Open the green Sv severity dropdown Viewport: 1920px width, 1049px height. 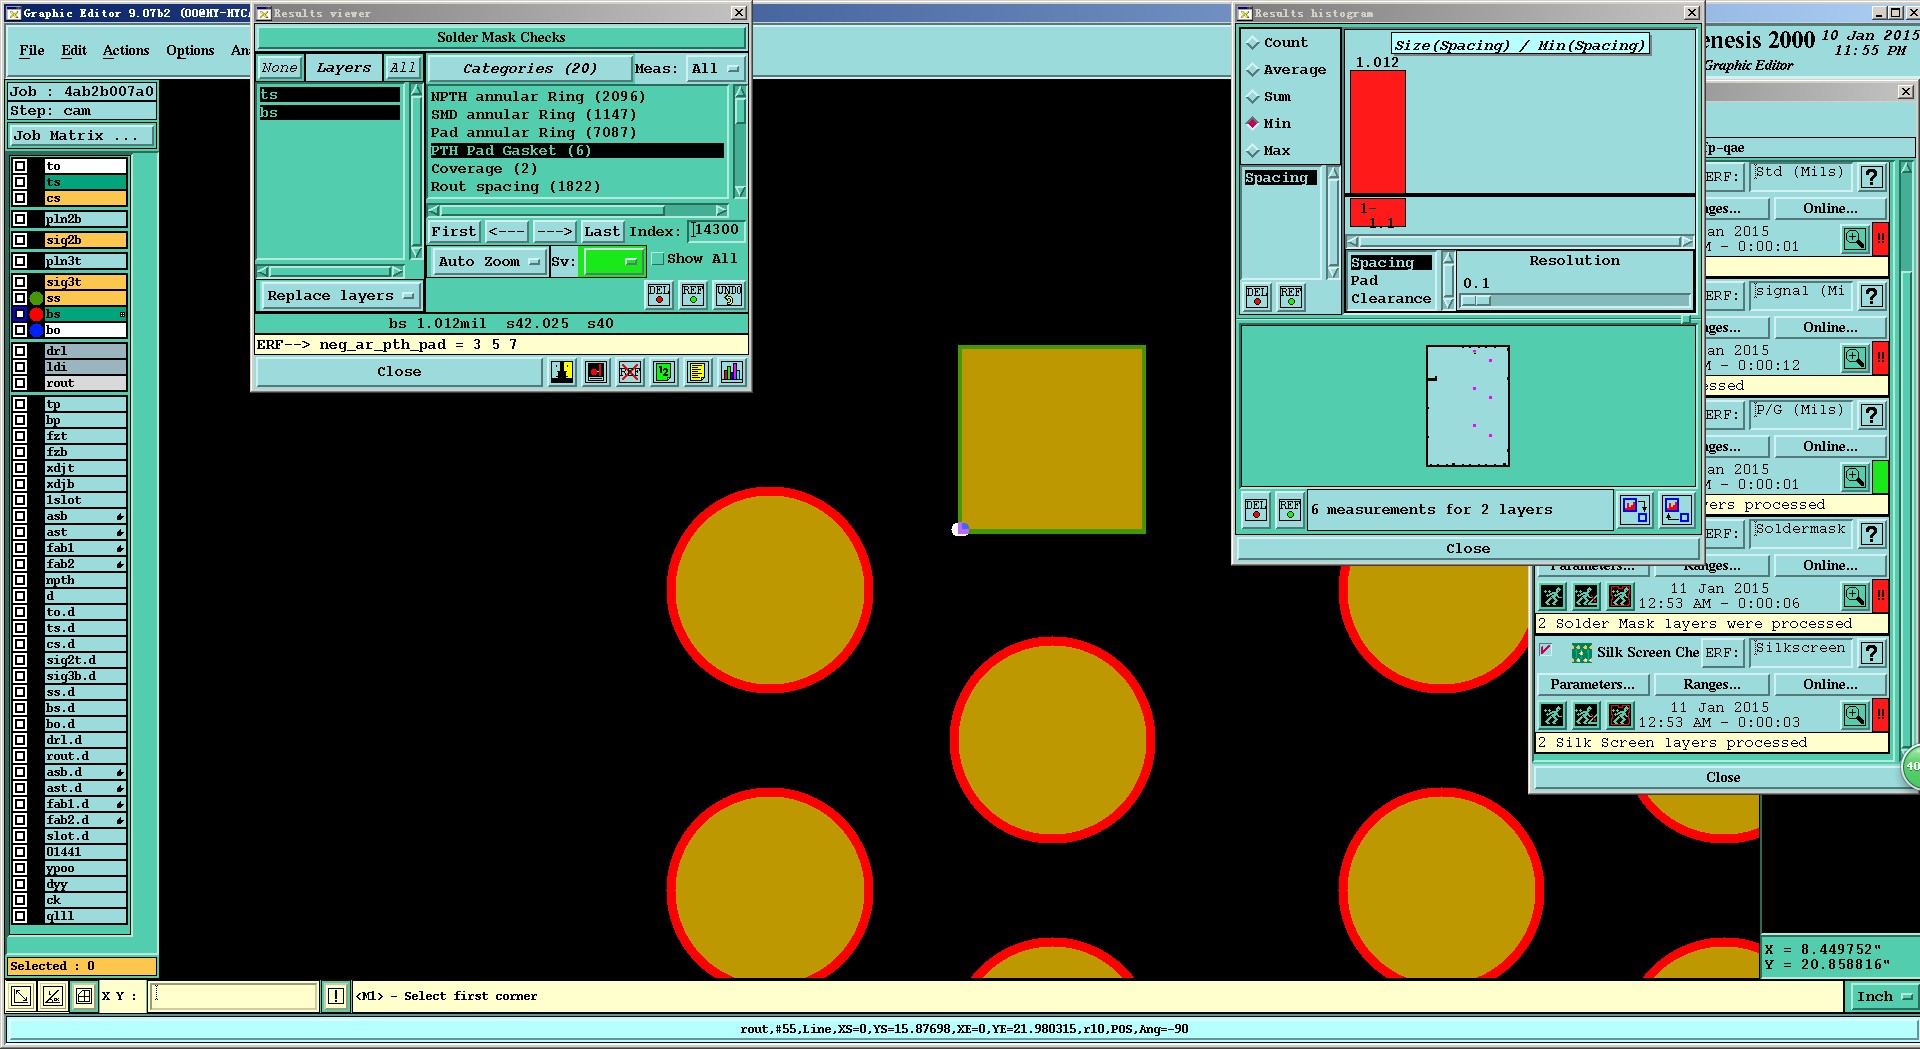coord(612,262)
